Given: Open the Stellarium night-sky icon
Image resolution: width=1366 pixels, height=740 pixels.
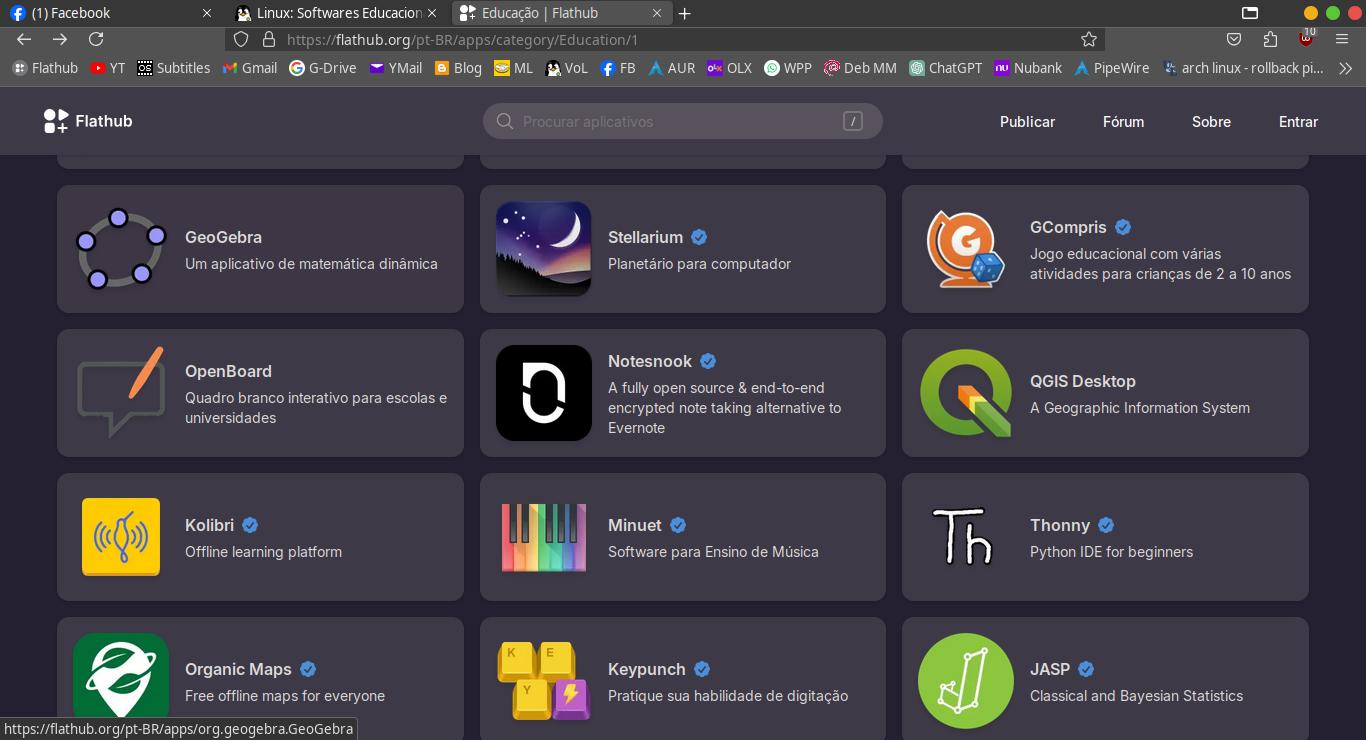Looking at the screenshot, I should point(543,249).
